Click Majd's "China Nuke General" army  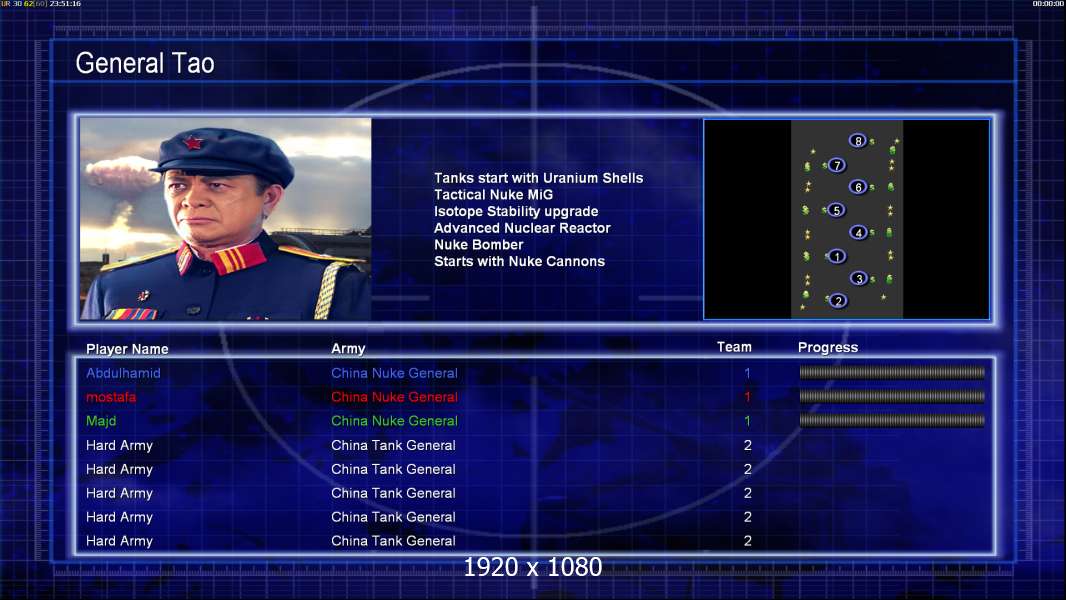(394, 421)
